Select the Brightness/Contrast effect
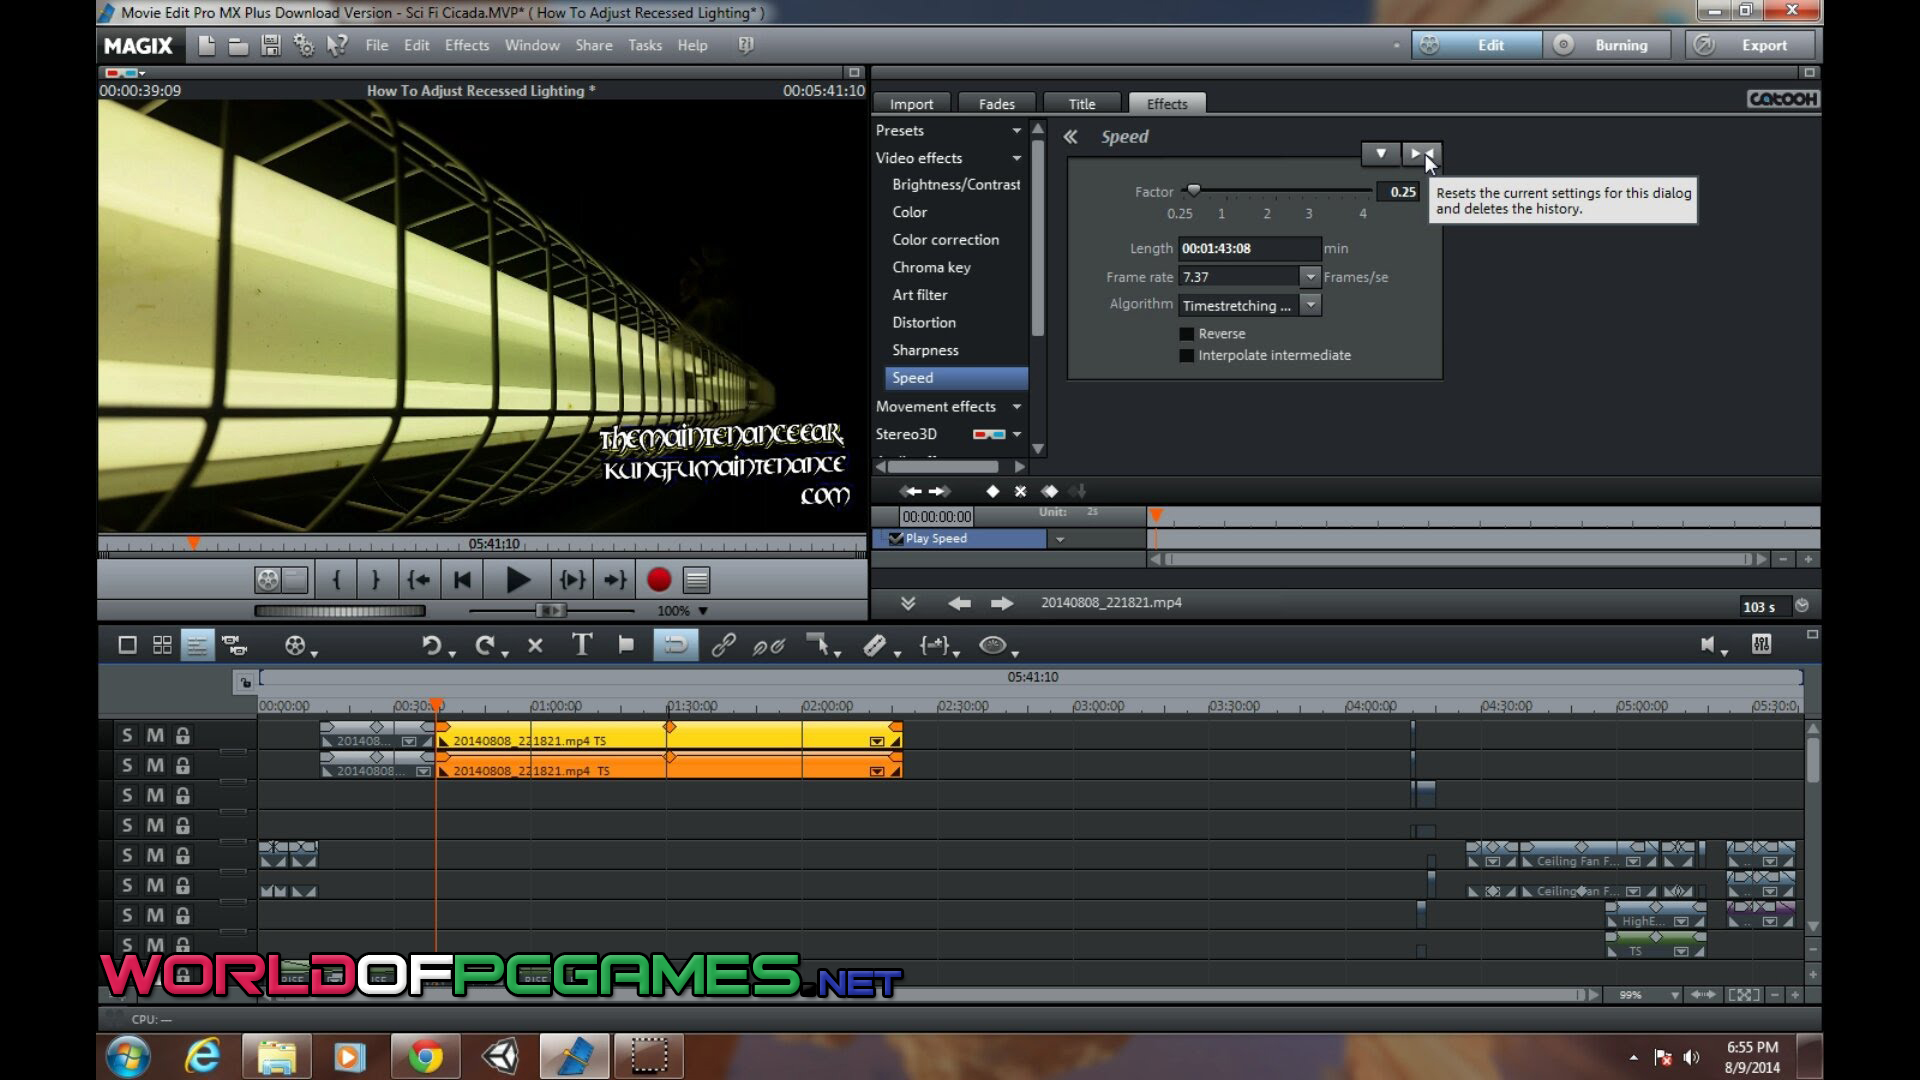Image resolution: width=1920 pixels, height=1080 pixels. (956, 185)
